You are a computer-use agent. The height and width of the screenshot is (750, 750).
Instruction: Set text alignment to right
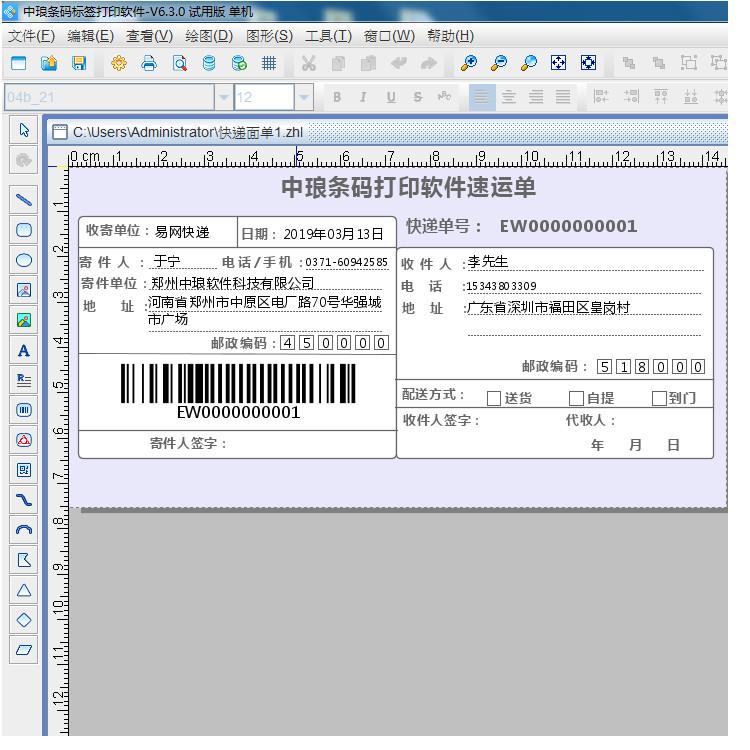[x=536, y=97]
